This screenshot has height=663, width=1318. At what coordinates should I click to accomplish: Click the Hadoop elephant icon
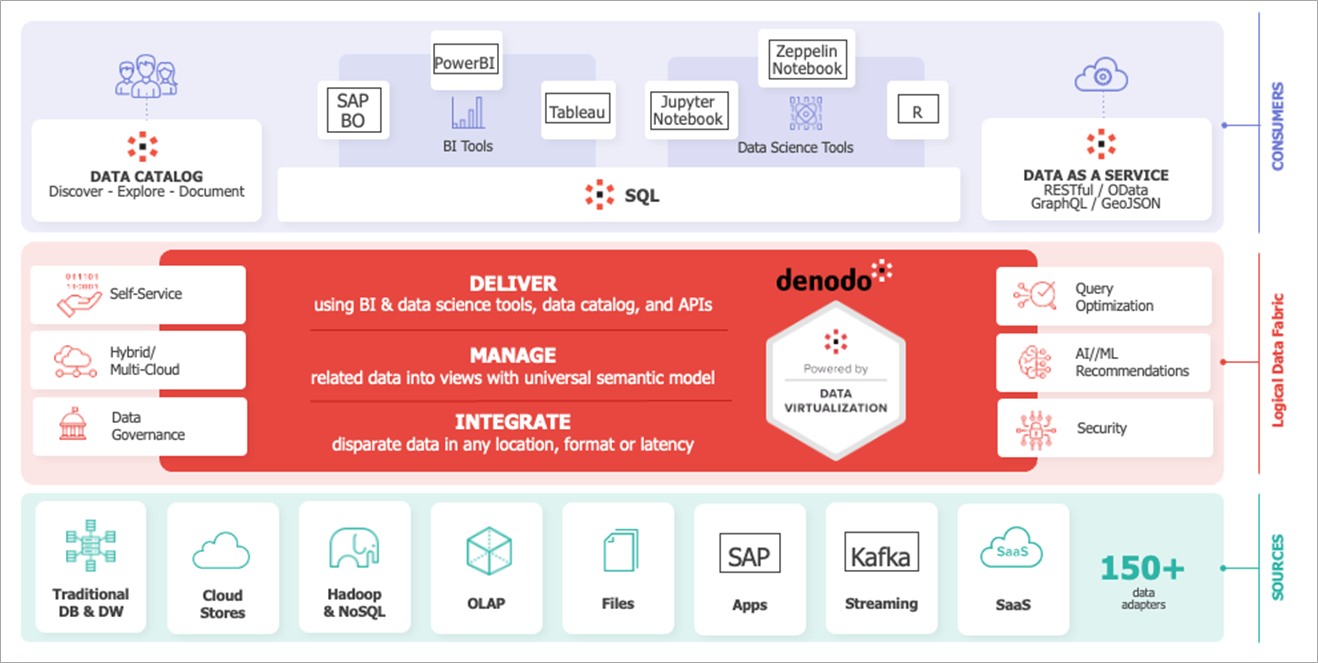[354, 549]
